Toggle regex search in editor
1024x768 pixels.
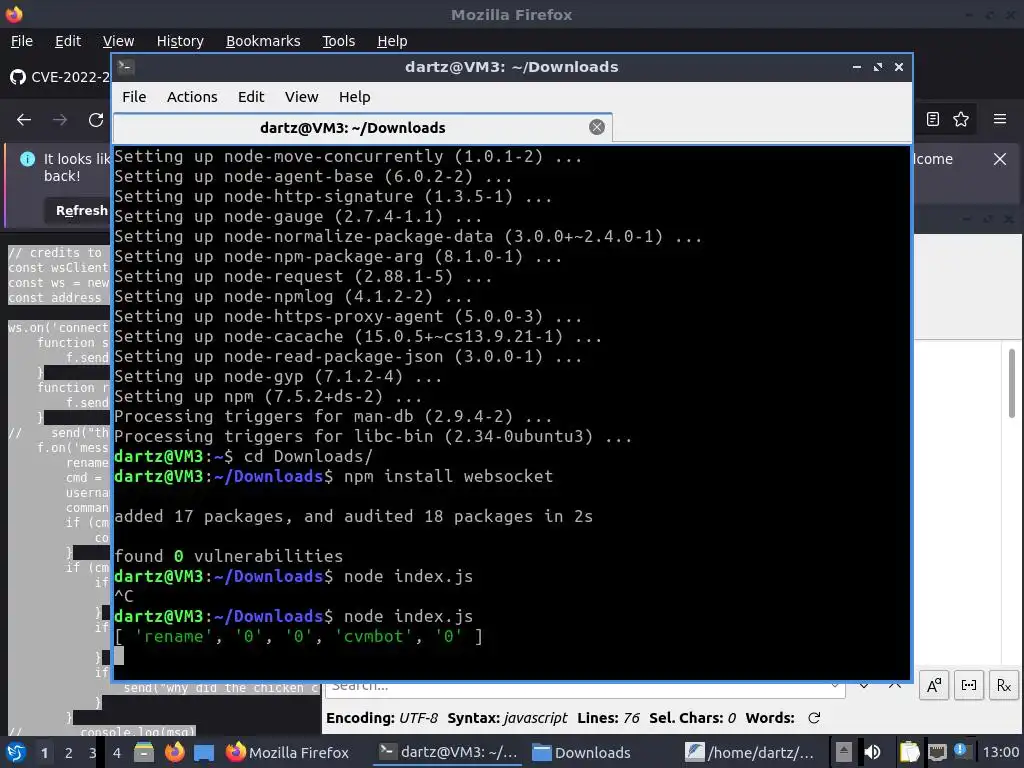pyautogui.click(x=1003, y=685)
